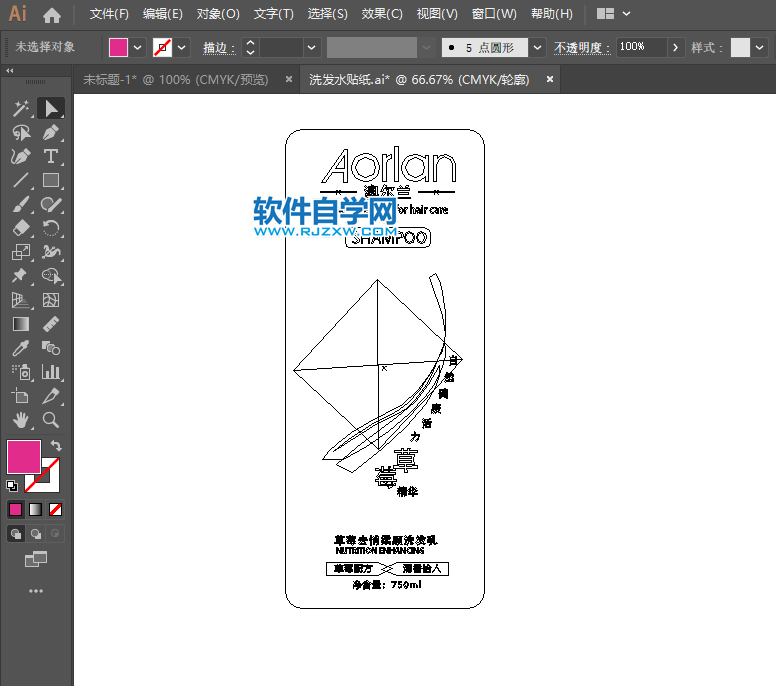This screenshot has width=776, height=686.
Task: Open Change Screen Mode button
Action: pos(36,559)
